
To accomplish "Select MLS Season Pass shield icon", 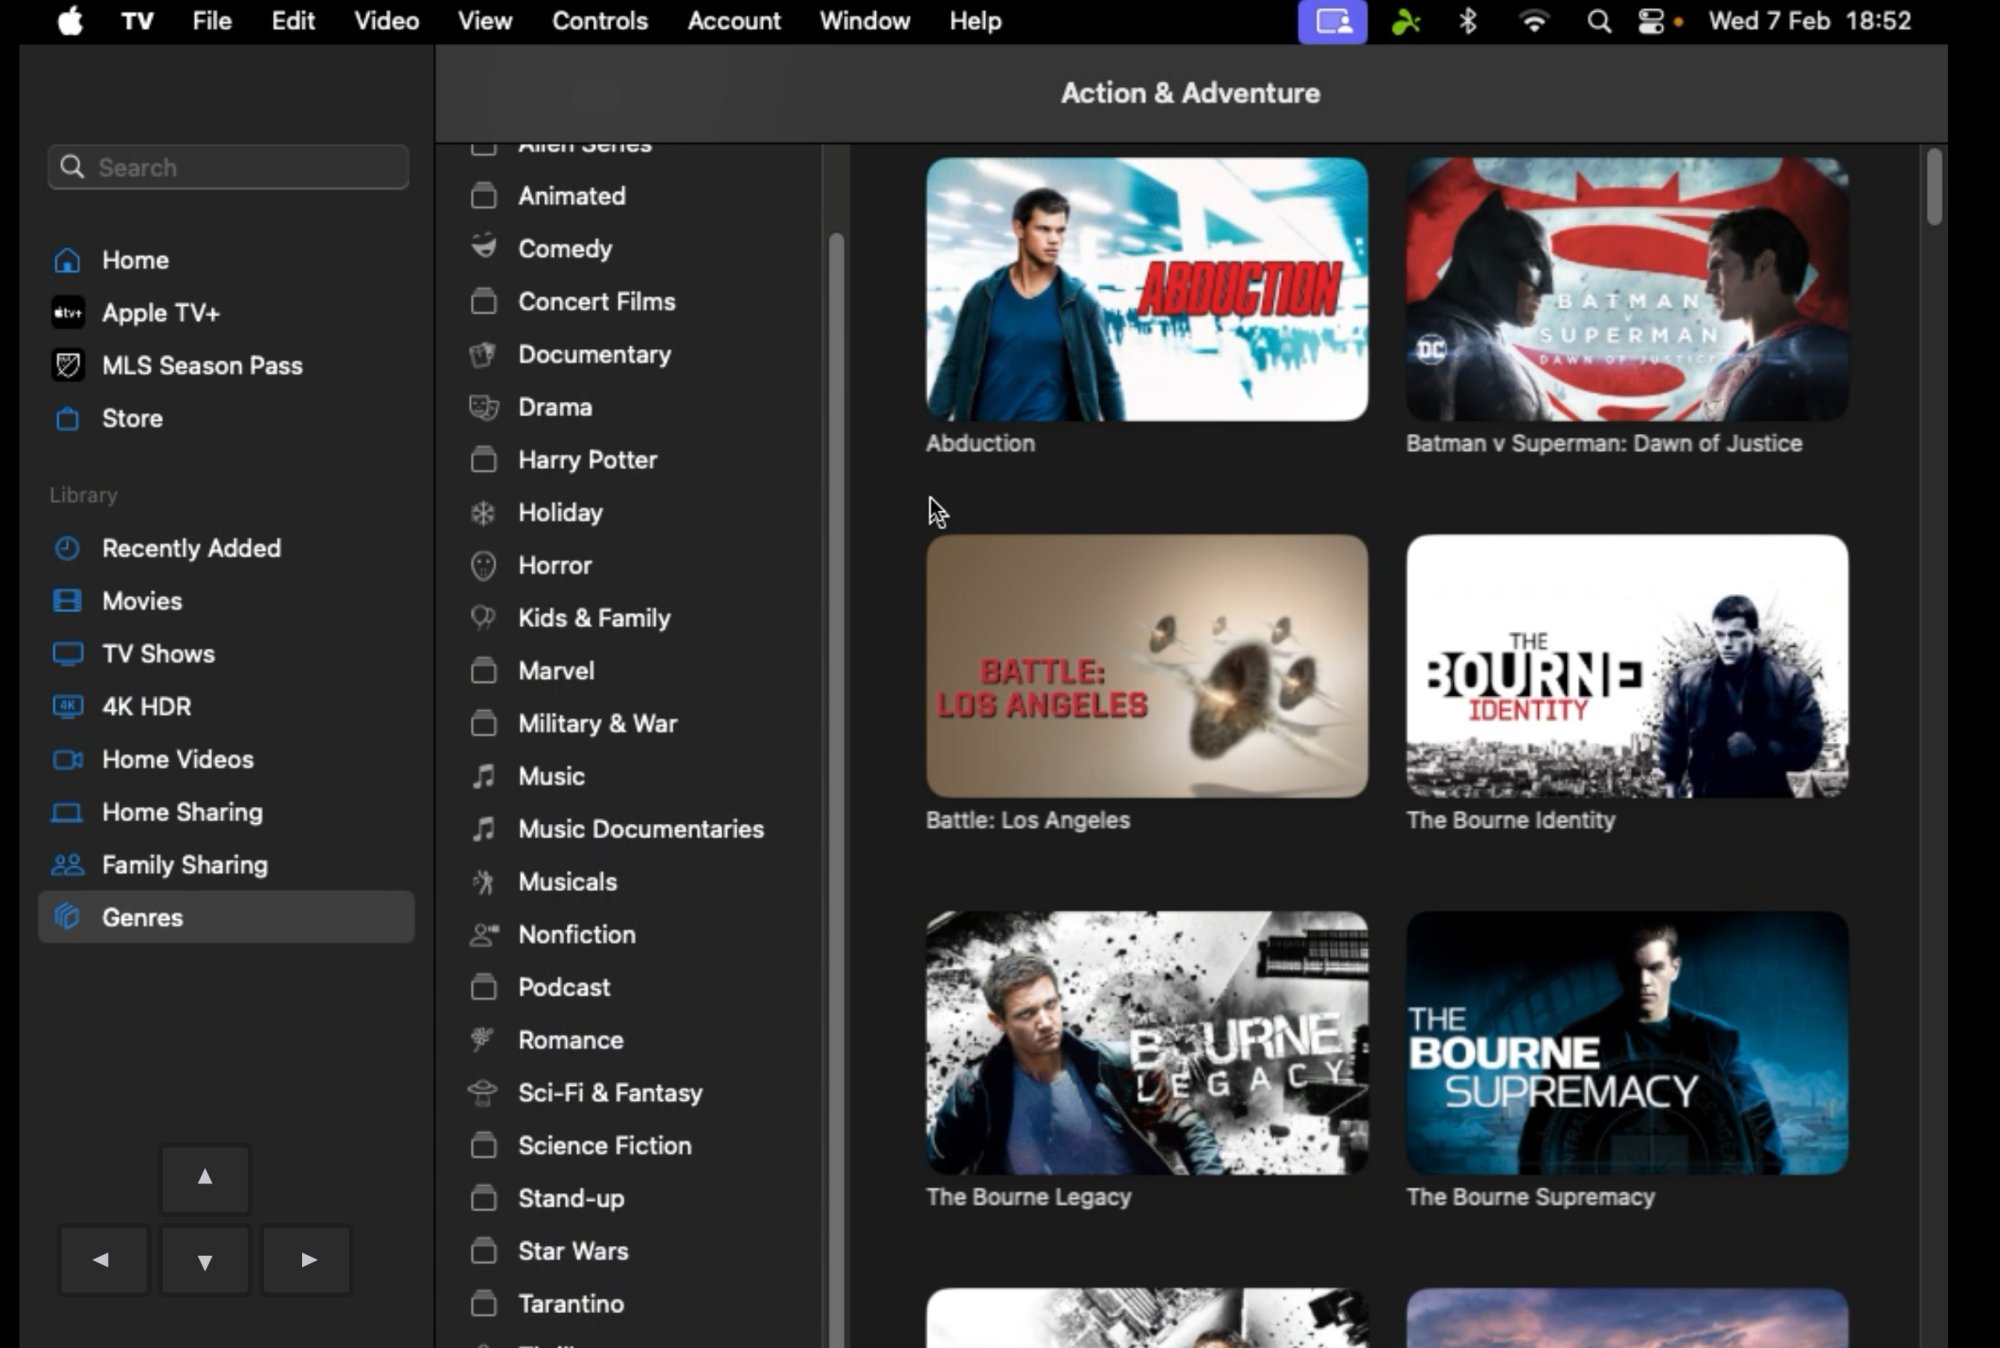I will tap(67, 366).
